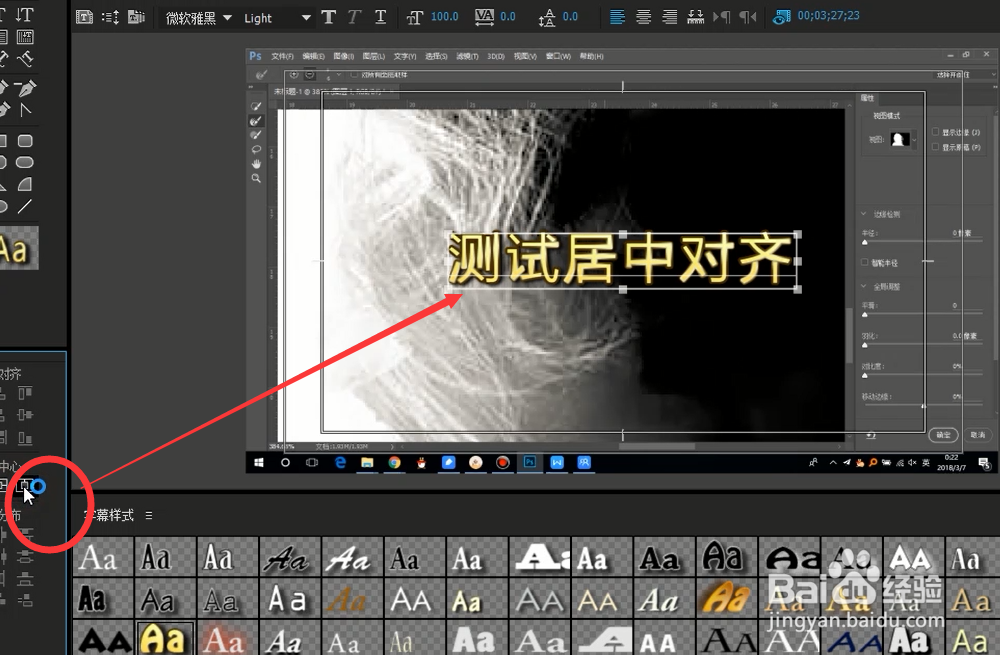Image resolution: width=1000 pixels, height=655 pixels.
Task: Select the Vertical Area Type tool
Action: coord(25,36)
